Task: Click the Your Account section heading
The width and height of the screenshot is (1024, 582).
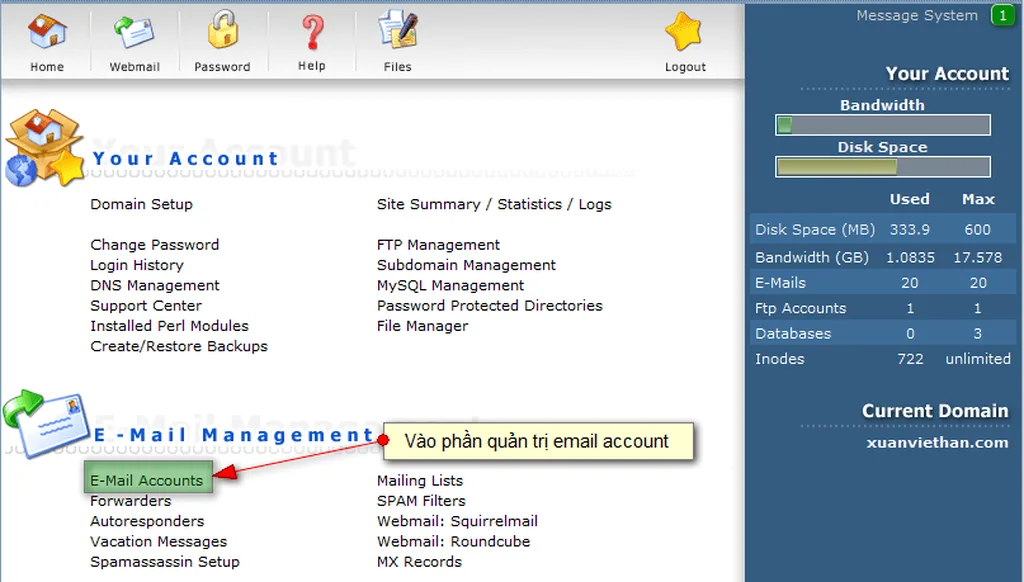Action: click(185, 159)
